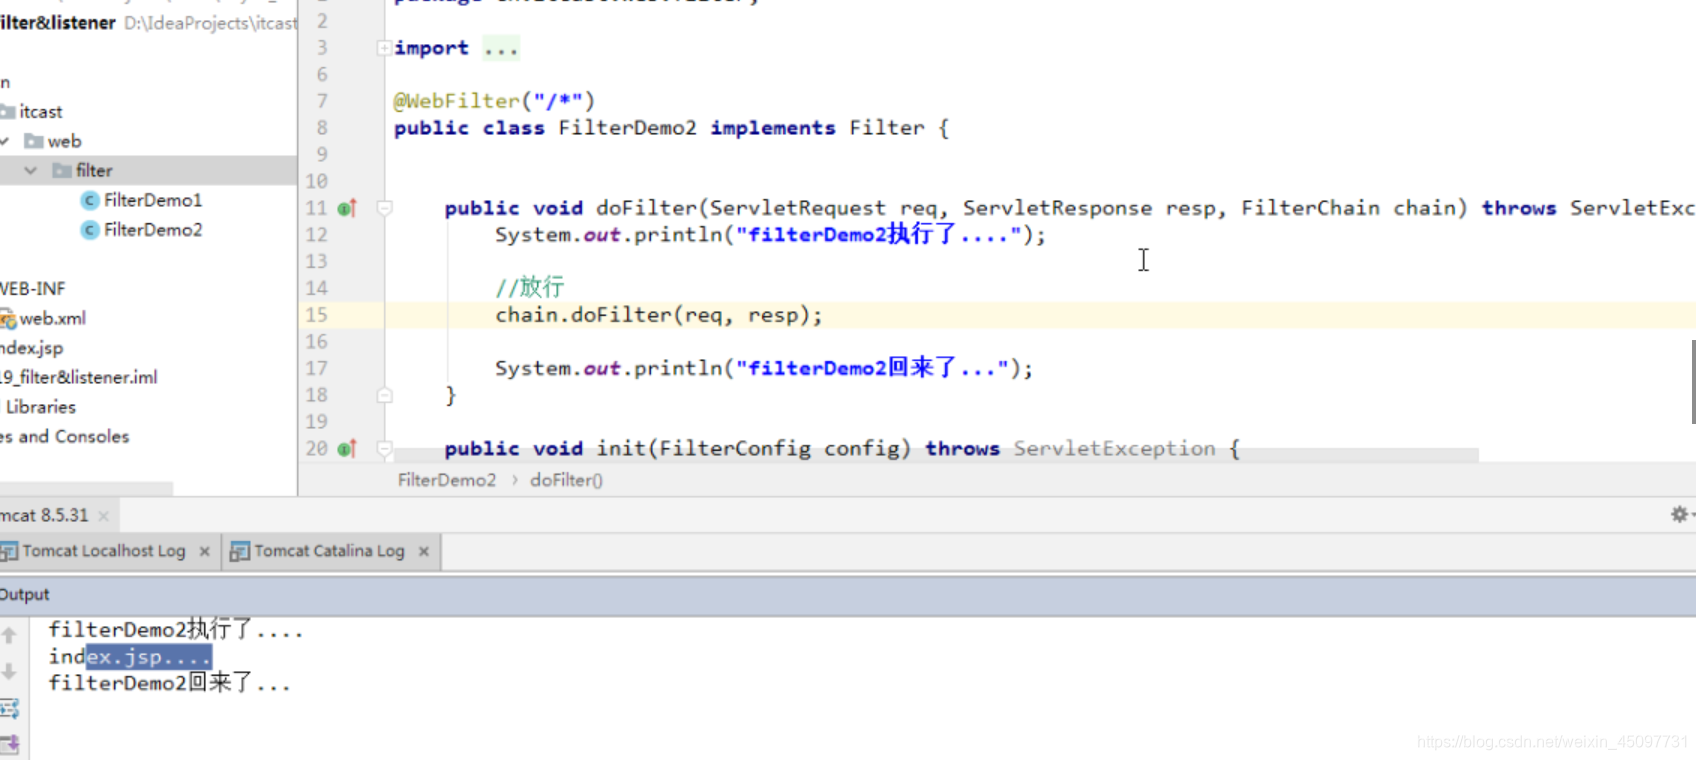This screenshot has width=1696, height=760.
Task: Click the ServletException in init signature
Action: point(1114,449)
